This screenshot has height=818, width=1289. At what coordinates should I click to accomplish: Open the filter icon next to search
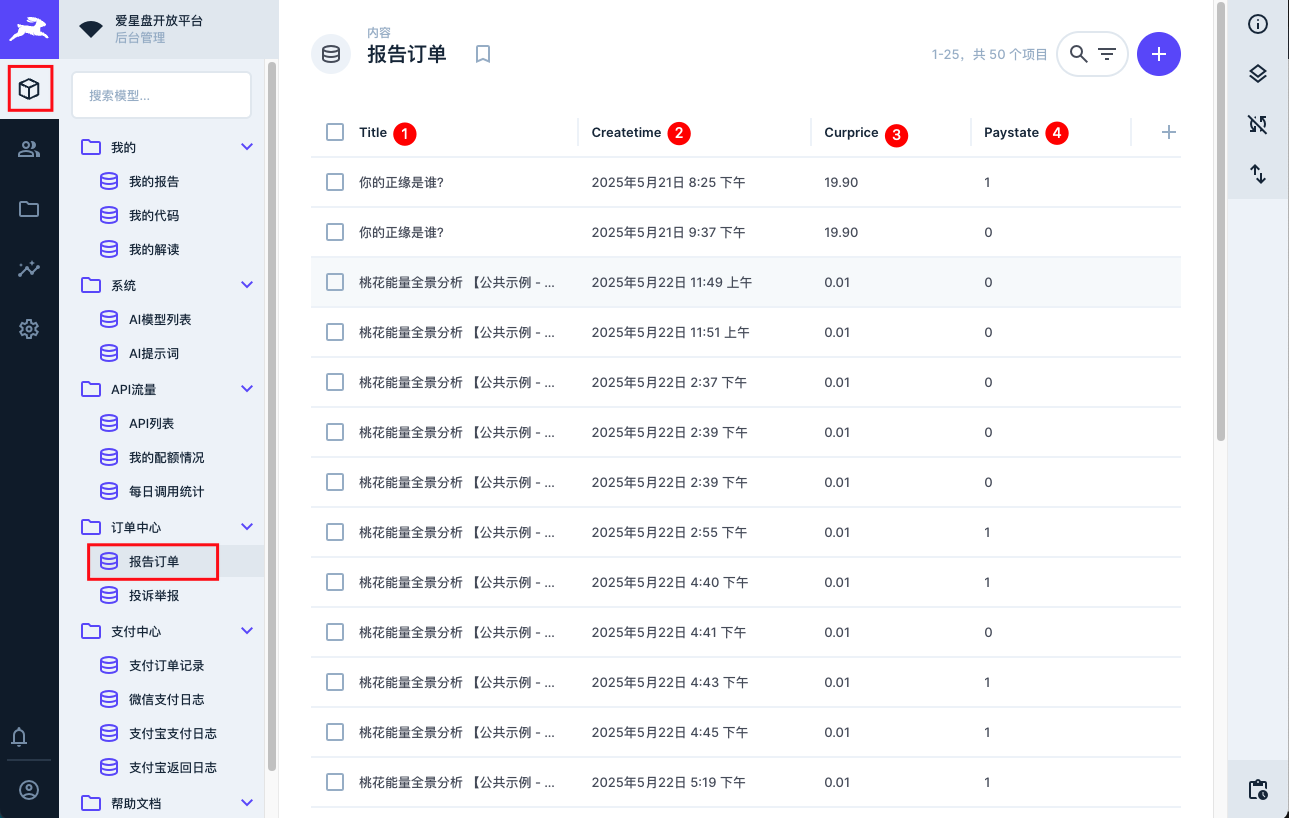coord(1107,54)
